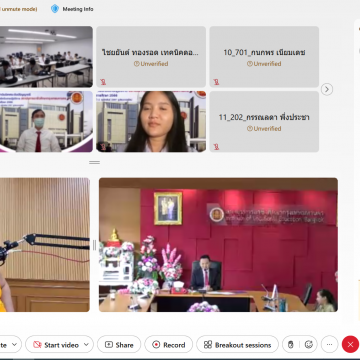Expand the mute options arrow

click(x=14, y=345)
